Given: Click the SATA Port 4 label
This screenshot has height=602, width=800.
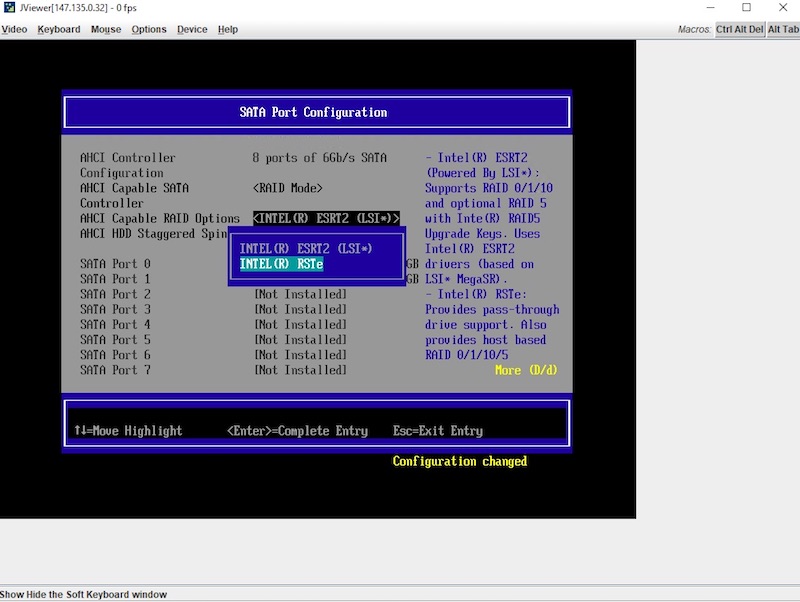Looking at the screenshot, I should click(115, 324).
